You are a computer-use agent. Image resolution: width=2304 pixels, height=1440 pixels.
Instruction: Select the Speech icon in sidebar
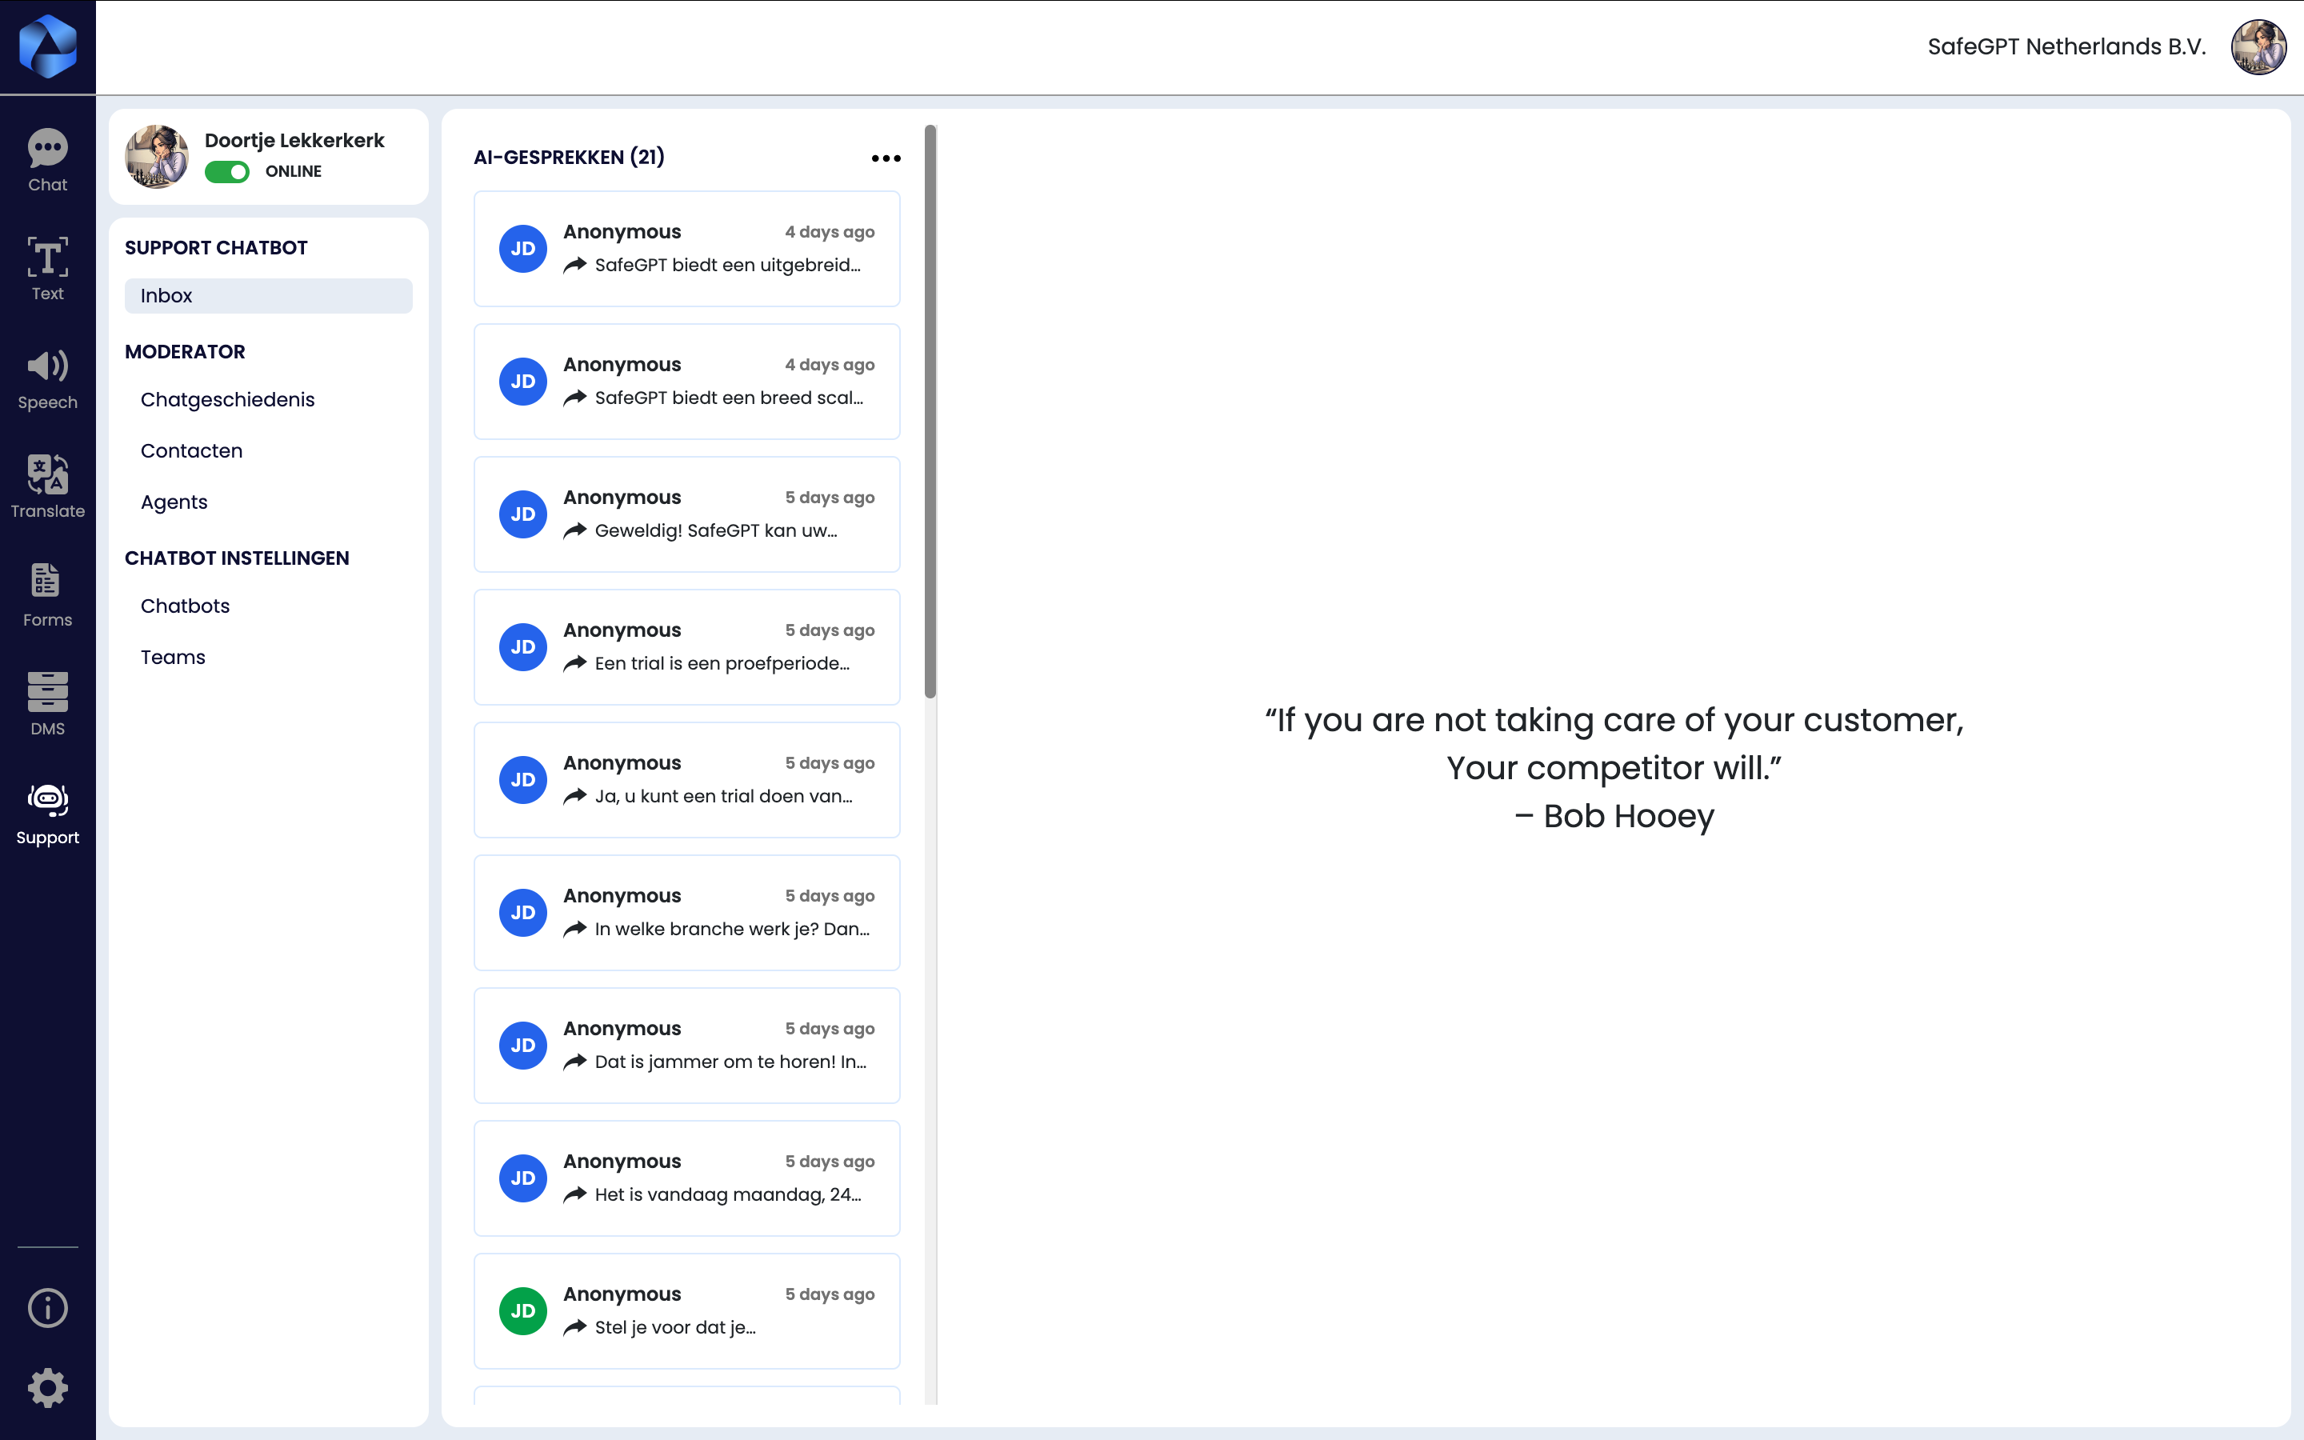47,378
